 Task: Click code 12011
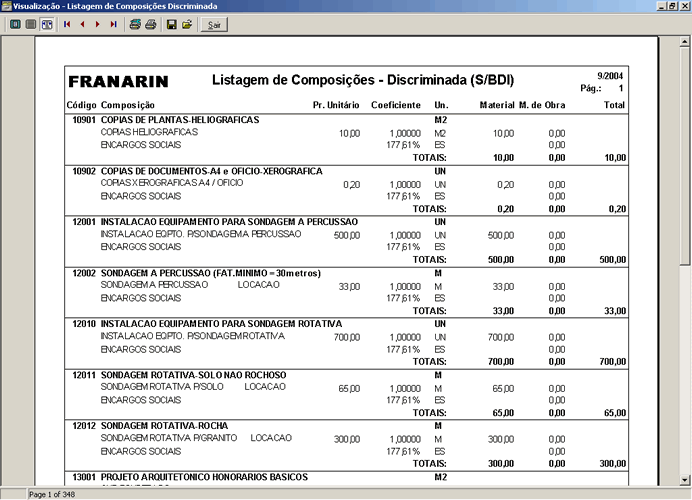pos(84,375)
